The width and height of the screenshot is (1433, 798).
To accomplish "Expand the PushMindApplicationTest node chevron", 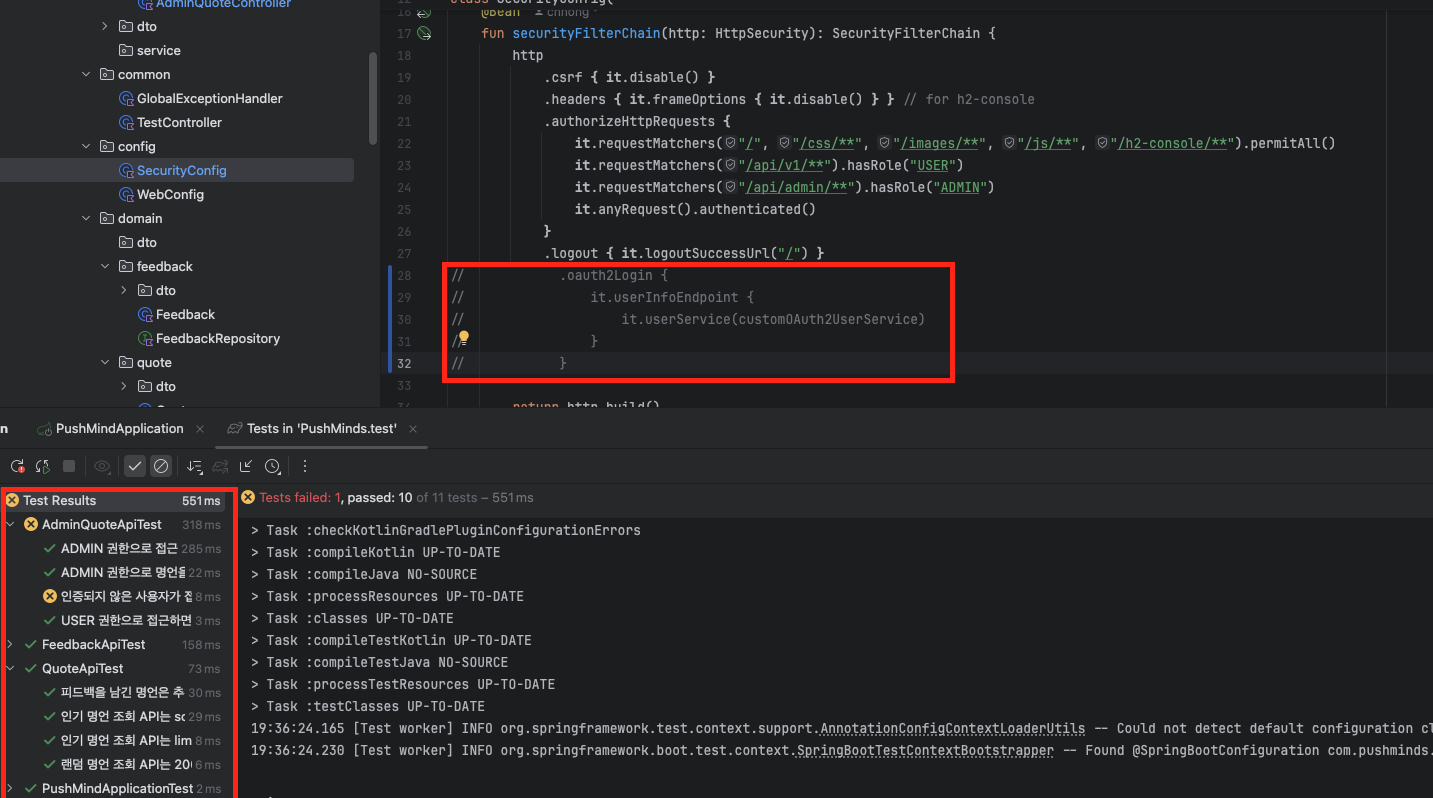I will click(x=10, y=788).
